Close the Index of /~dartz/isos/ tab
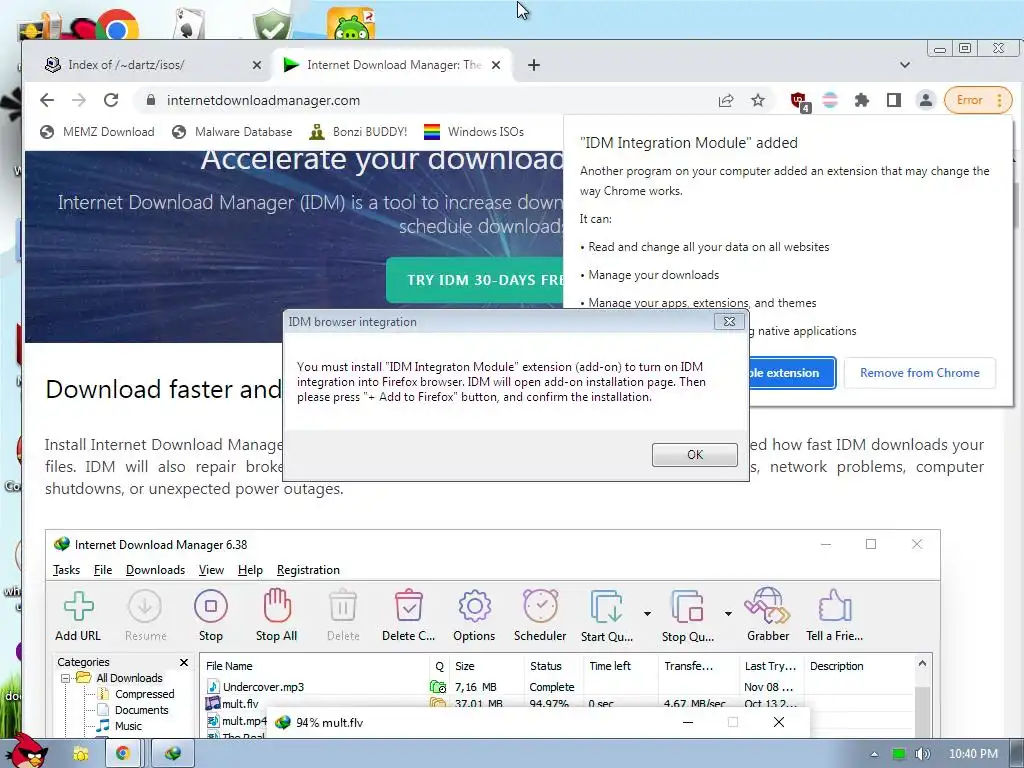This screenshot has width=1024, height=768. click(257, 65)
